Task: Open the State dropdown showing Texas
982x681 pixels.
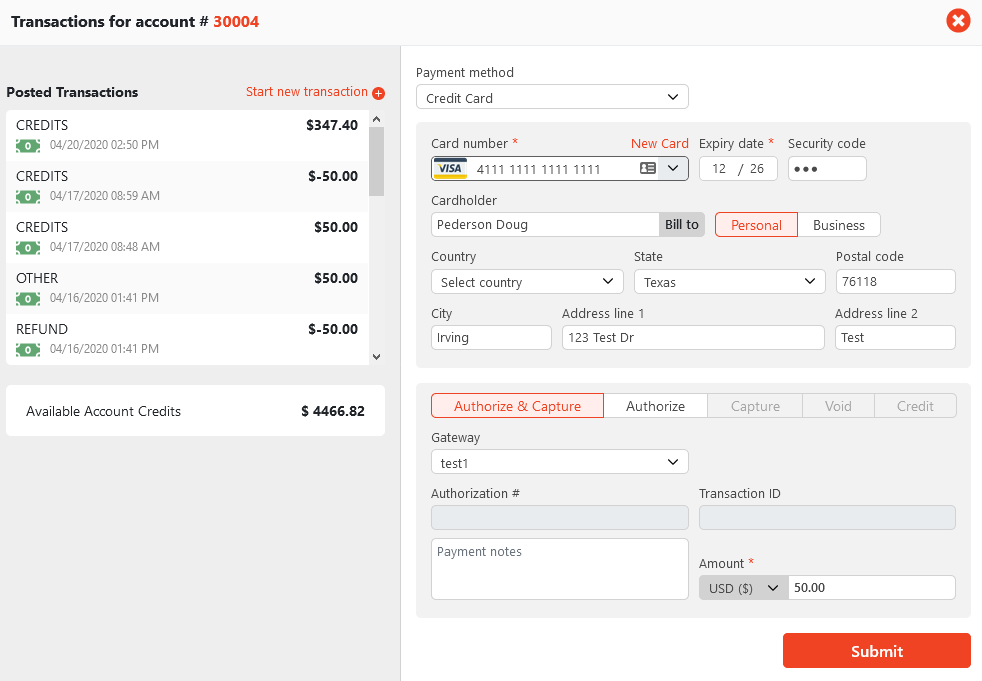Action: point(729,282)
